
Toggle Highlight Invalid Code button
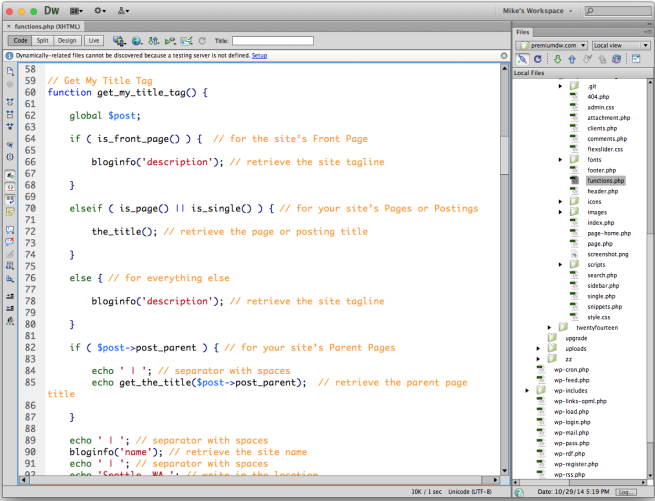[x=10, y=187]
